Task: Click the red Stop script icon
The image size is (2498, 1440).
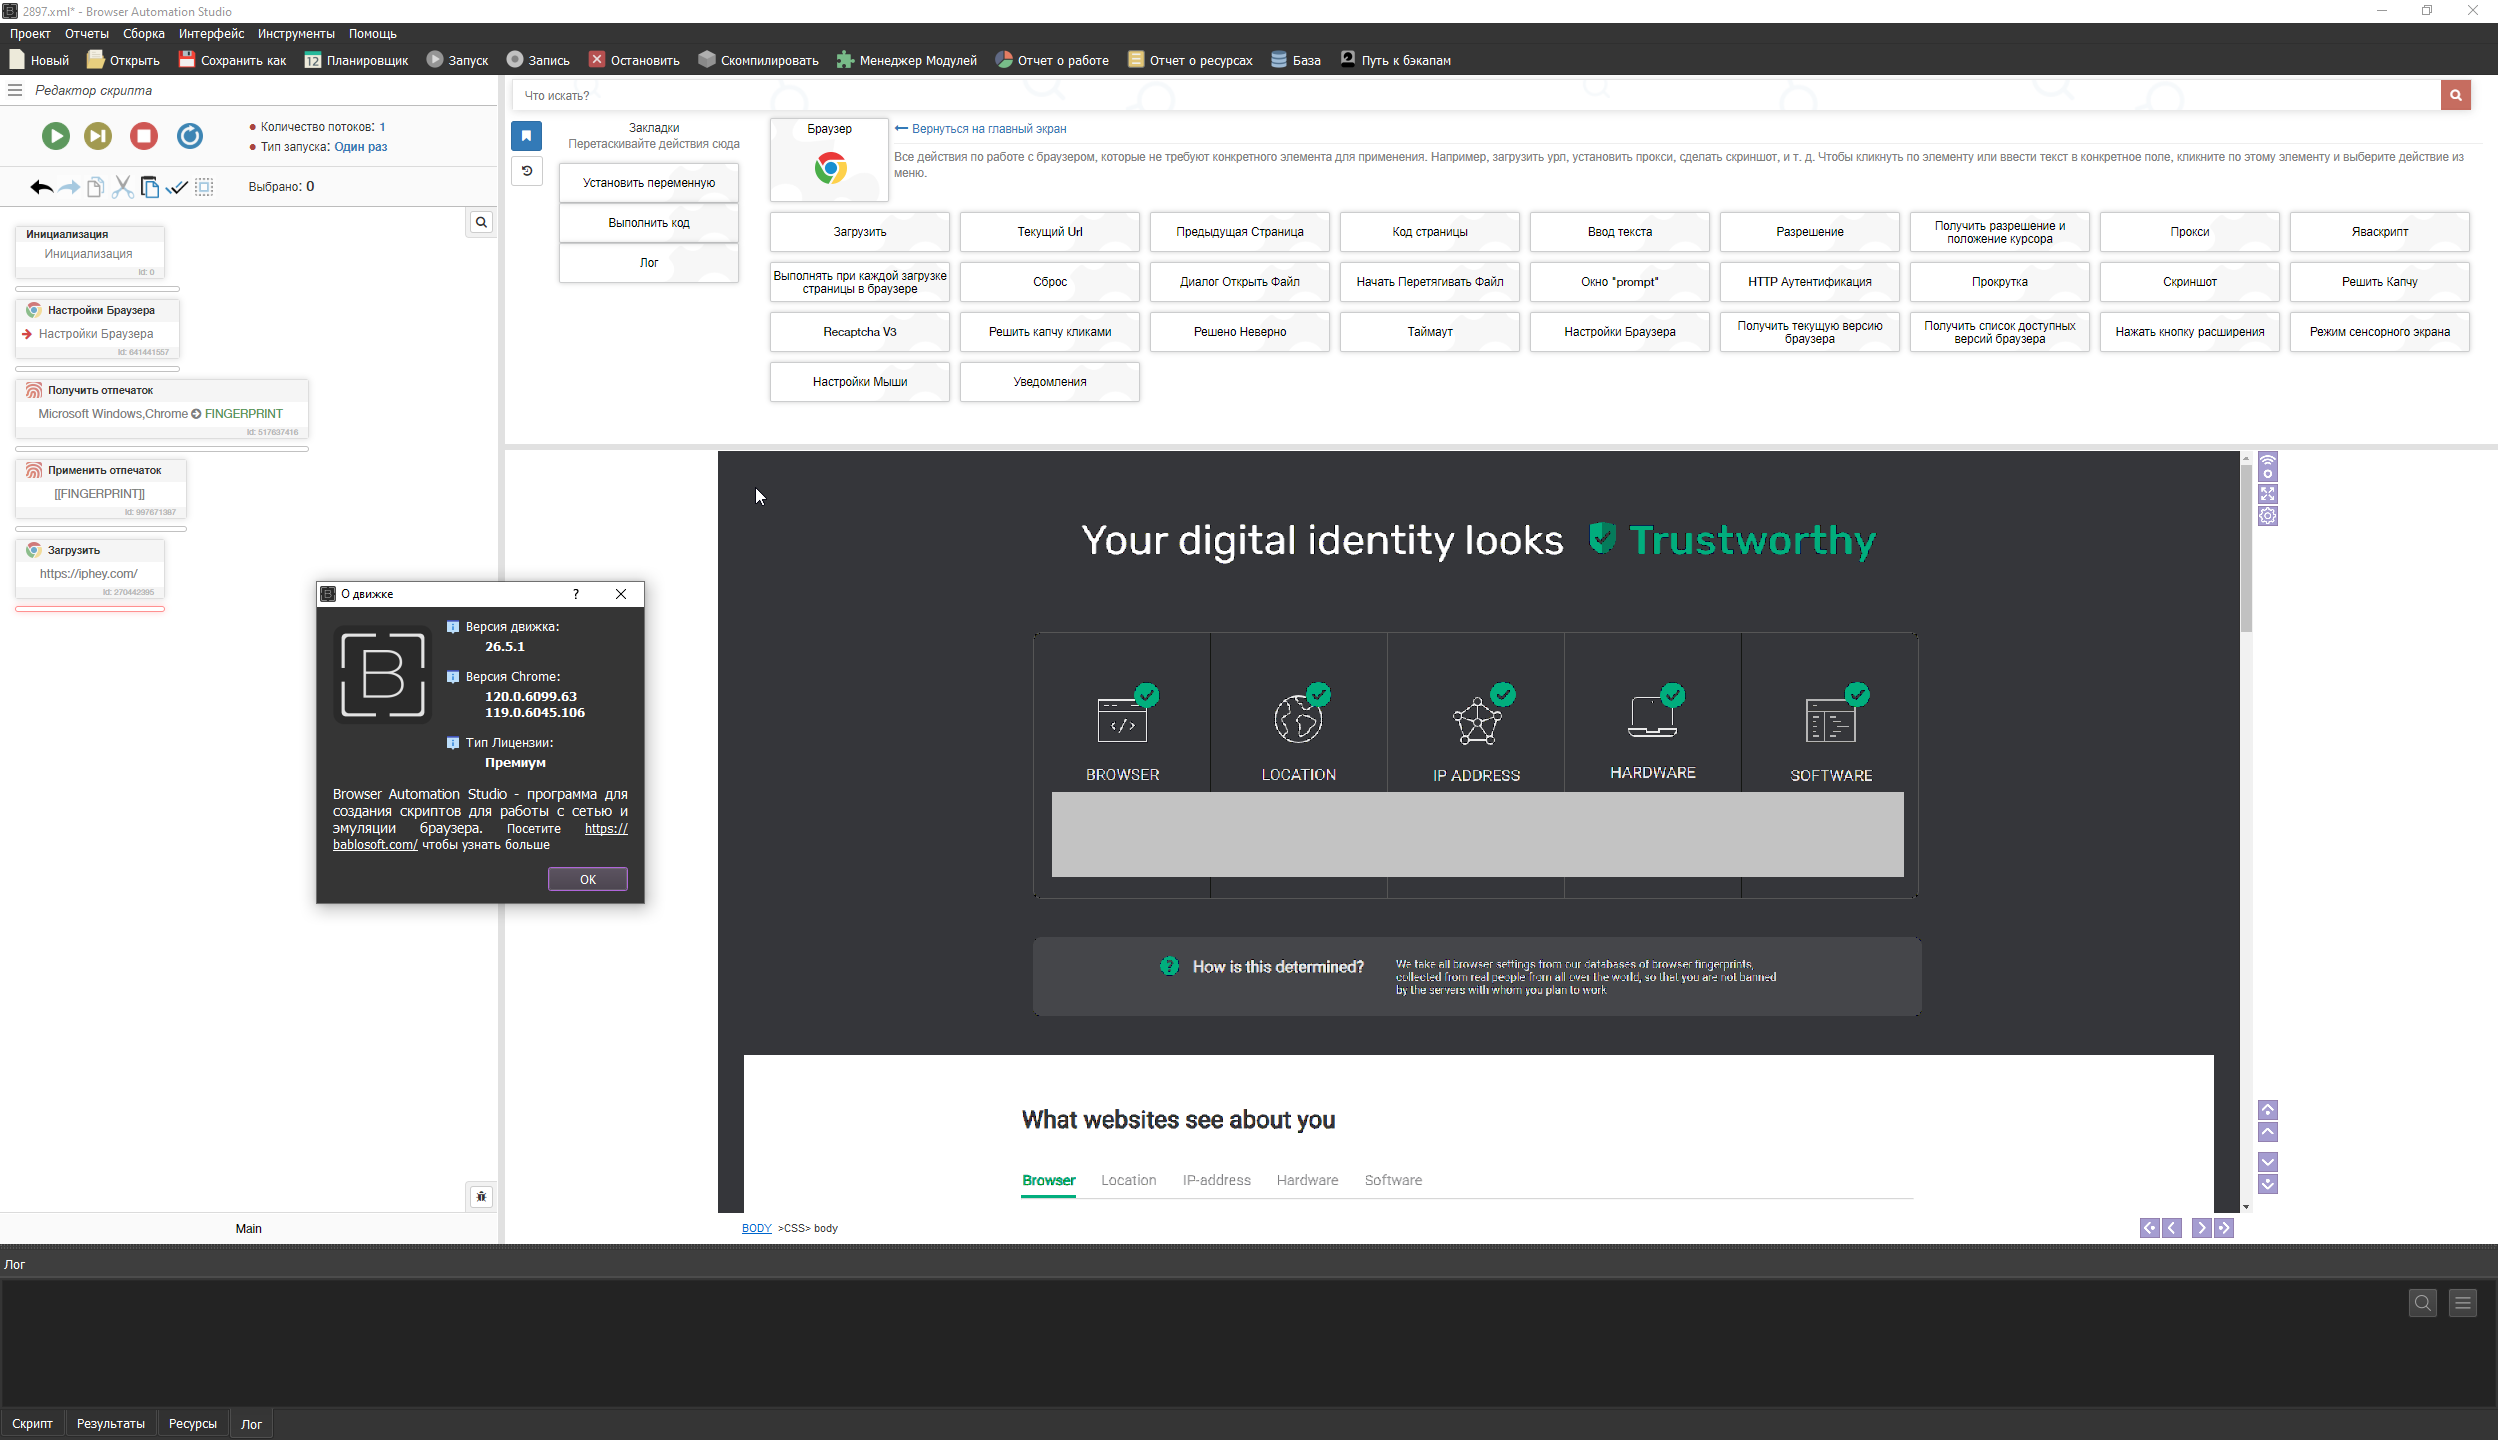Action: click(144, 136)
